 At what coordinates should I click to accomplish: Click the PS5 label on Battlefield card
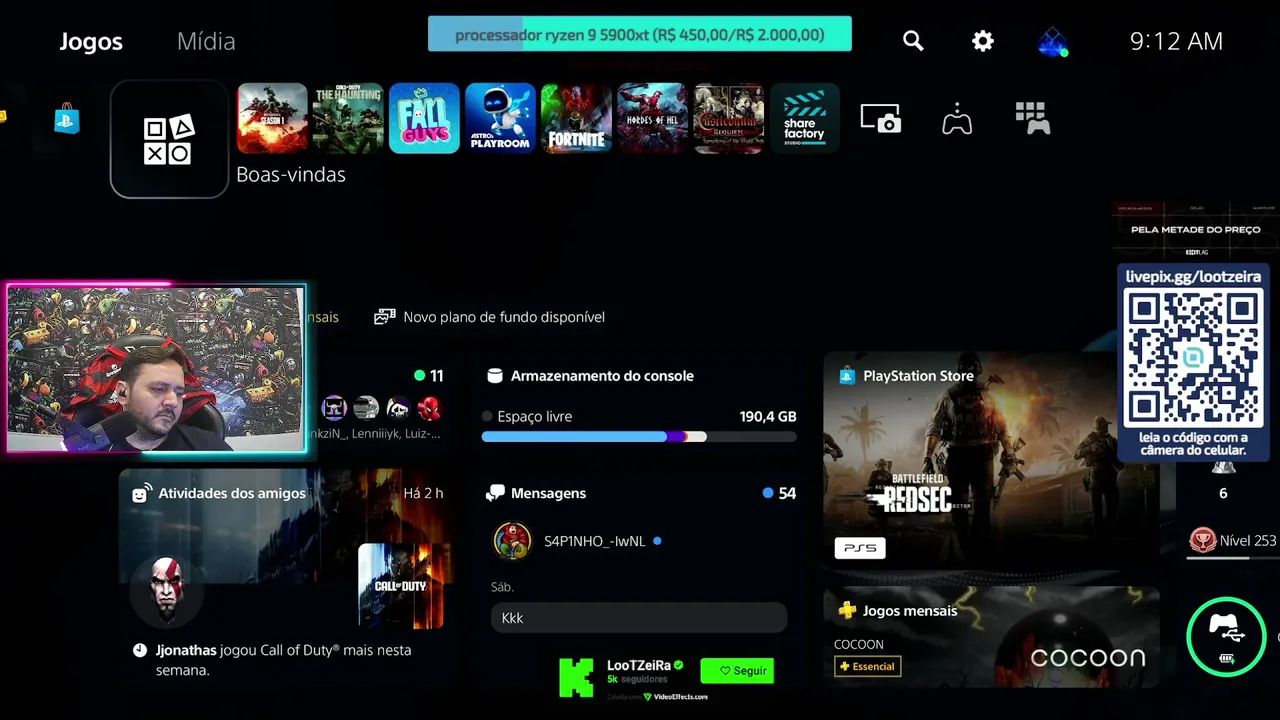click(860, 548)
